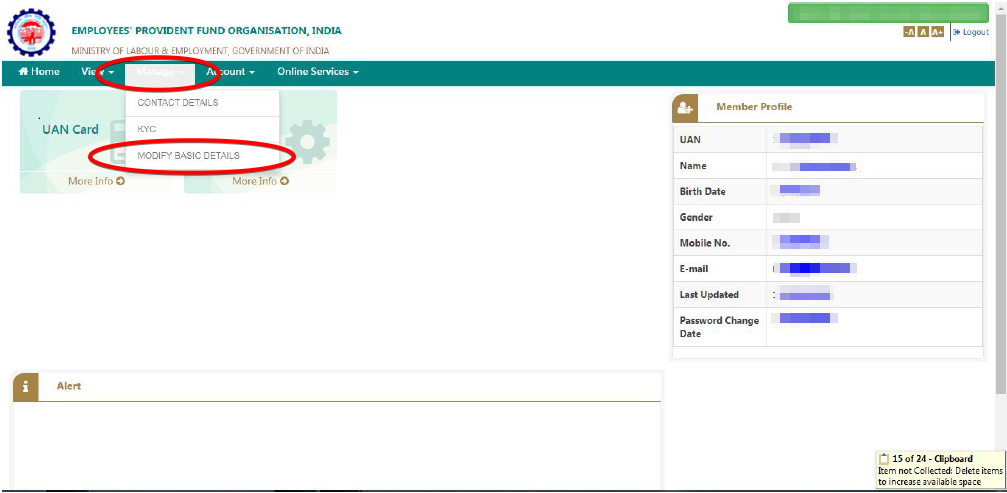The image size is (1007, 493).
Task: Reset font size with the A button
Action: [923, 32]
